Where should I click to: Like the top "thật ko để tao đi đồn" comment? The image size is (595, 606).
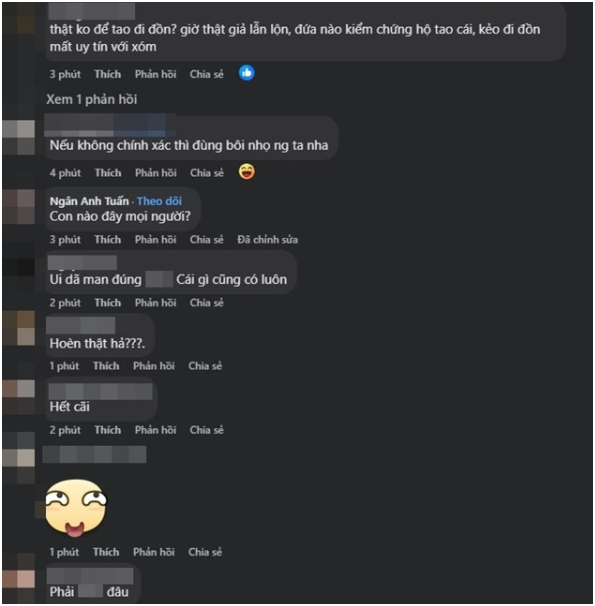point(107,74)
